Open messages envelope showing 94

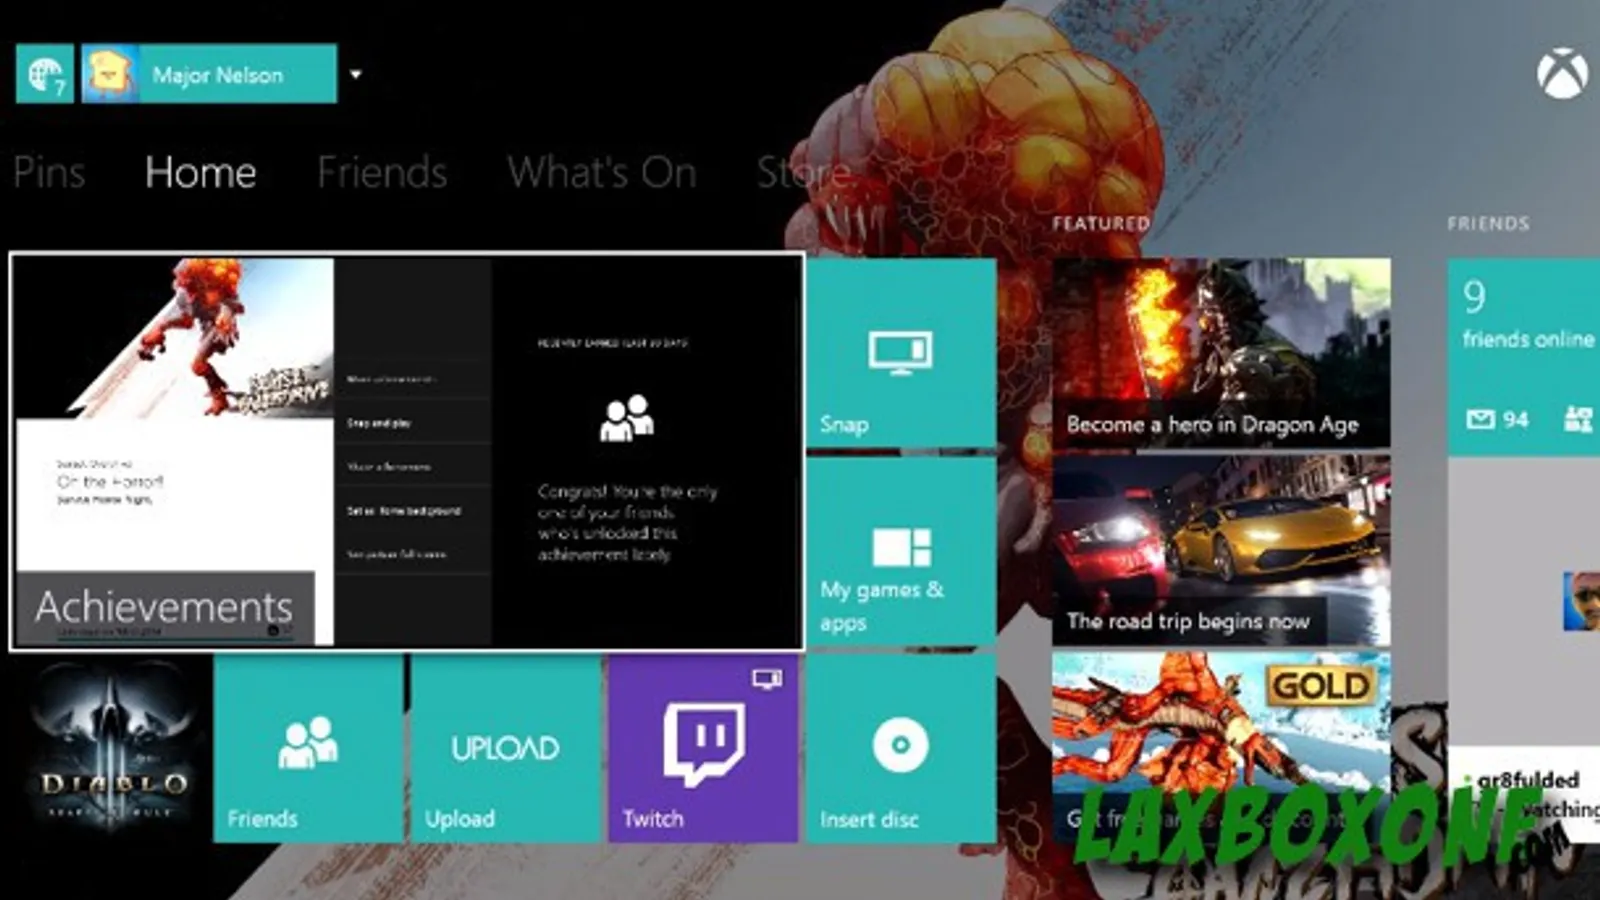point(1497,420)
